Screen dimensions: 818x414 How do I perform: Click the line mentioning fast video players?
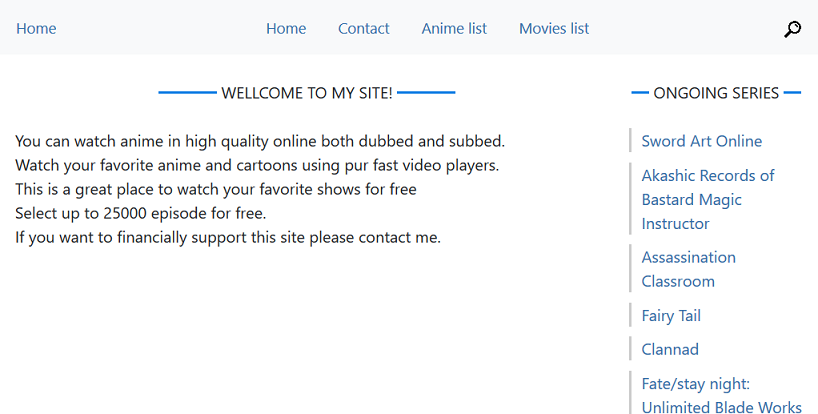click(x=257, y=165)
